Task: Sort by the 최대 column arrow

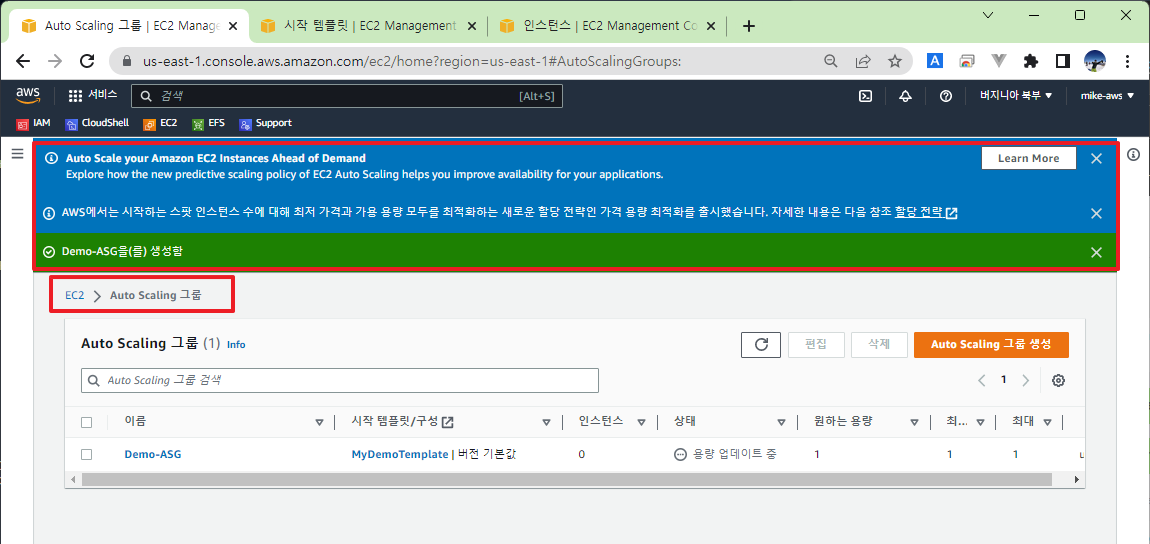Action: click(1047, 422)
